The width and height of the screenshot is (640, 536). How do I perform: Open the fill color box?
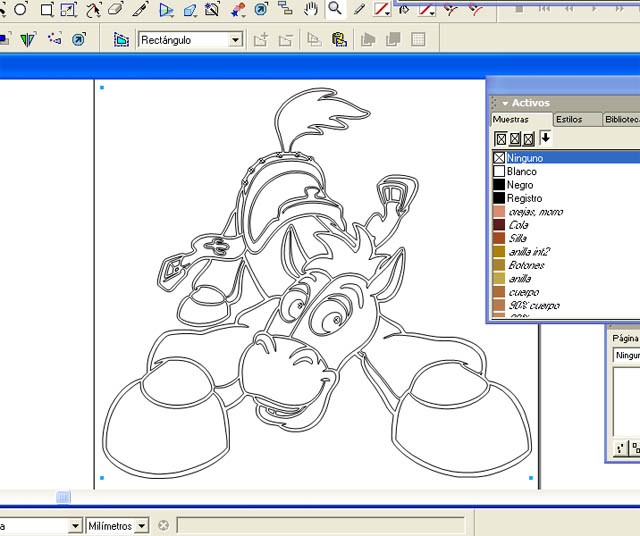(426, 9)
